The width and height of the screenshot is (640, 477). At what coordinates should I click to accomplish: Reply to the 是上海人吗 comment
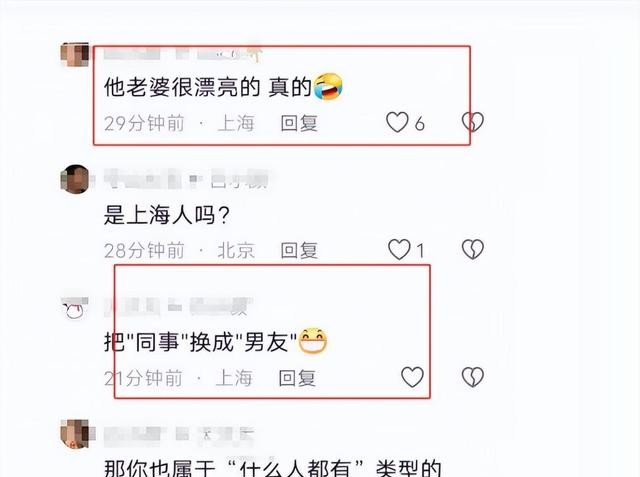pyautogui.click(x=299, y=250)
